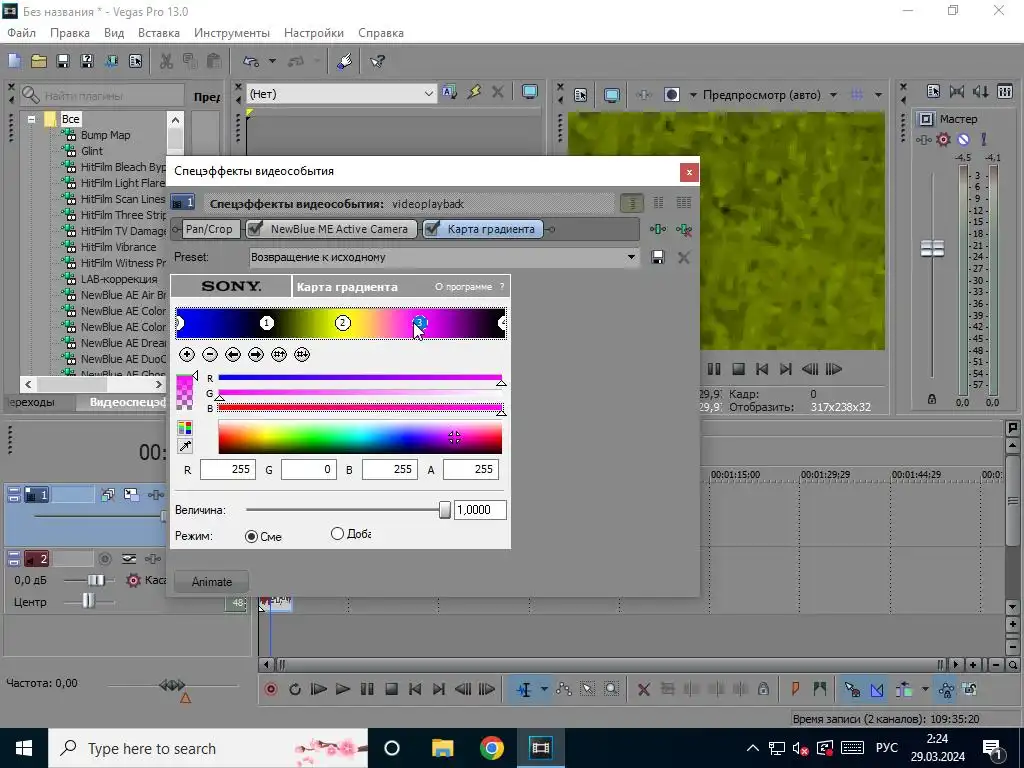
Task: Open the (Нет) dropdown in trimmer
Action: pos(428,93)
